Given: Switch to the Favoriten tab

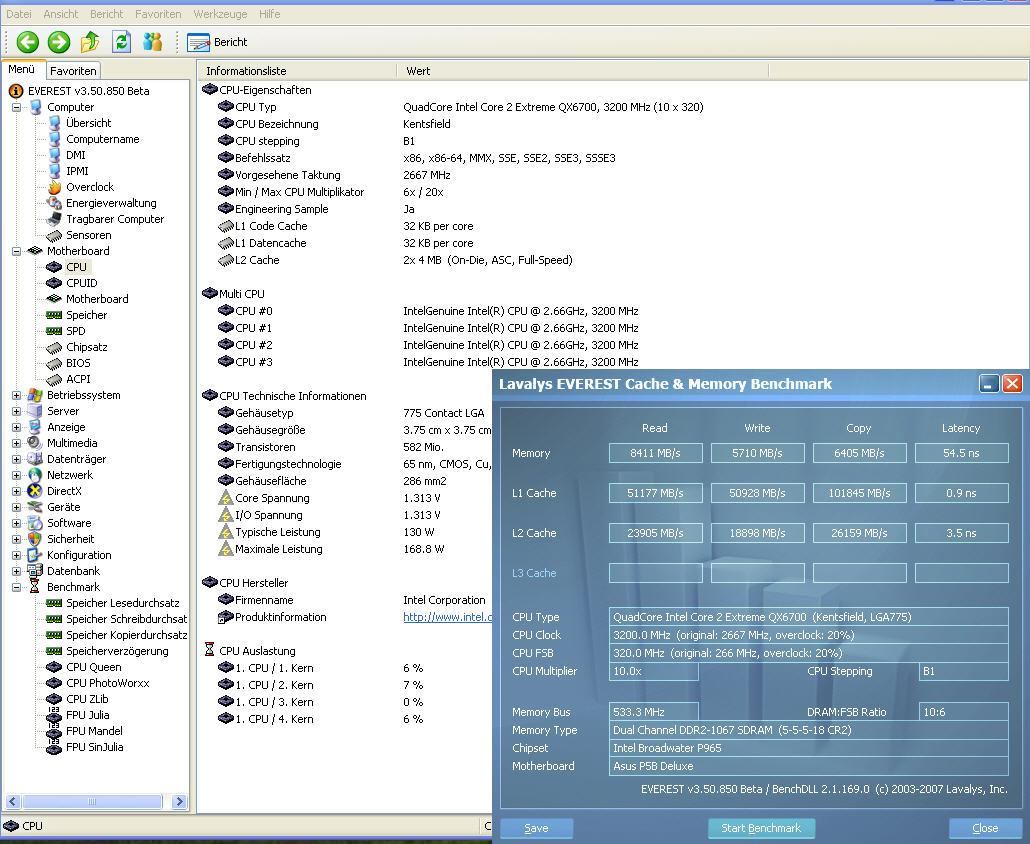Looking at the screenshot, I should 73,71.
